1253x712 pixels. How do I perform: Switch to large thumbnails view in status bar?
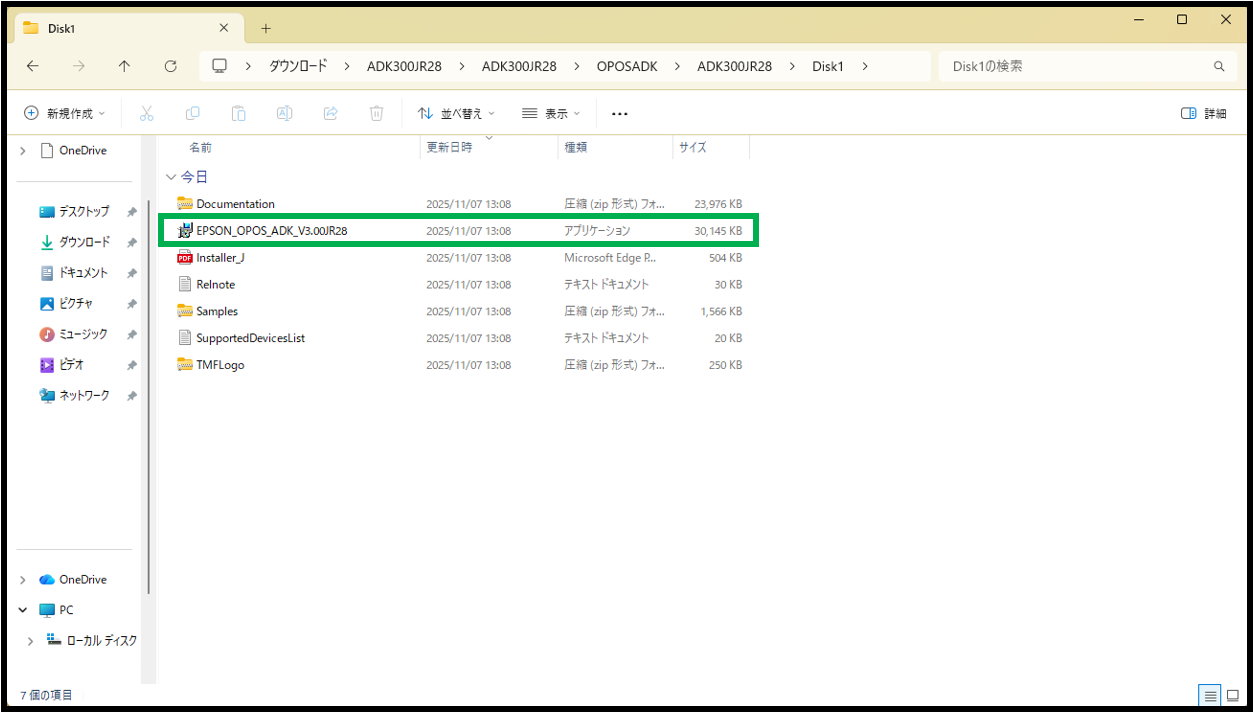1232,695
